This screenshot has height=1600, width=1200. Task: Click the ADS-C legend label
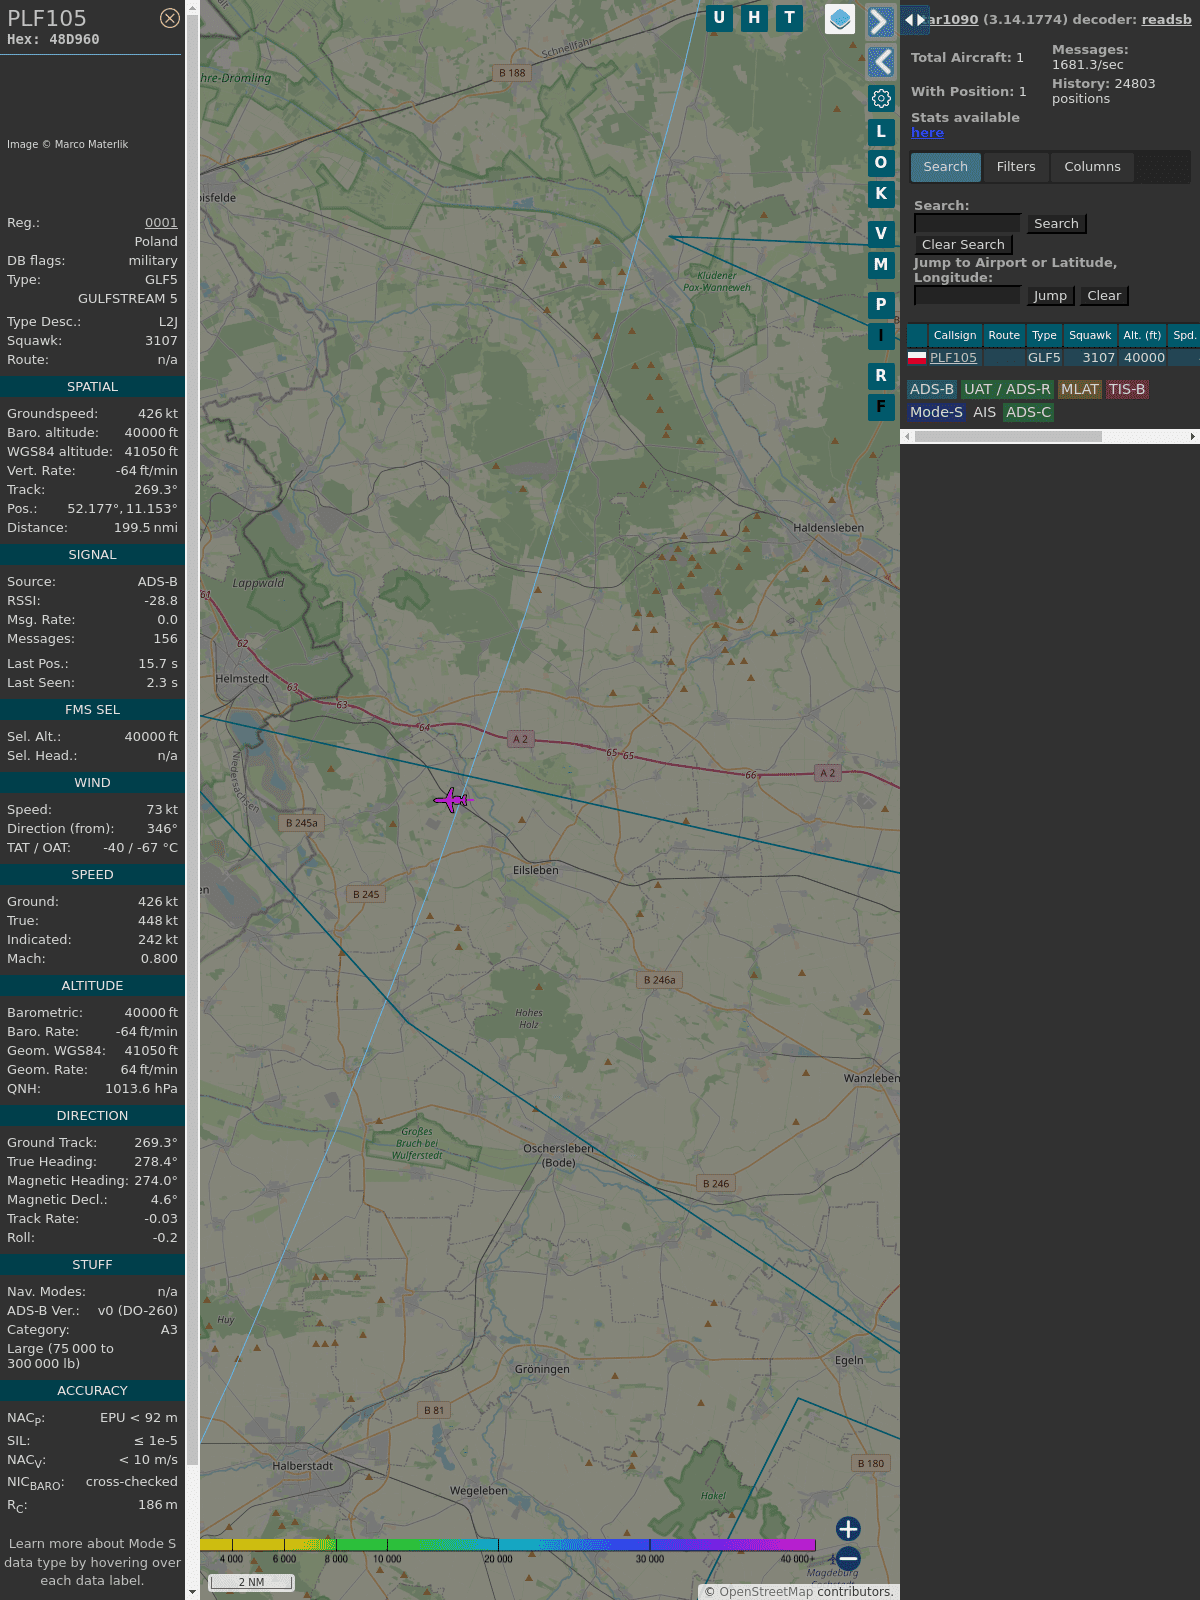1028,412
